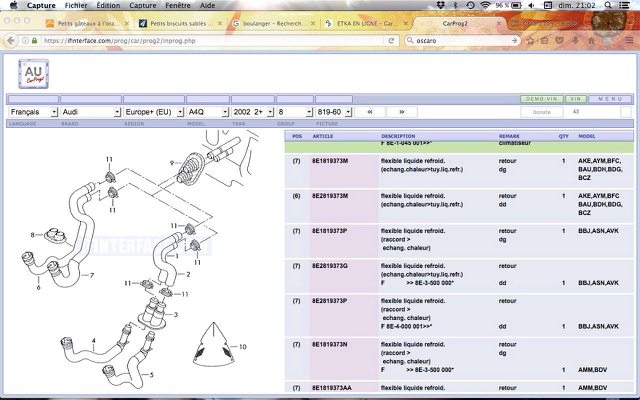Click part number 8 in diagram
This screenshot has height=400, width=640.
pyautogui.click(x=33, y=235)
